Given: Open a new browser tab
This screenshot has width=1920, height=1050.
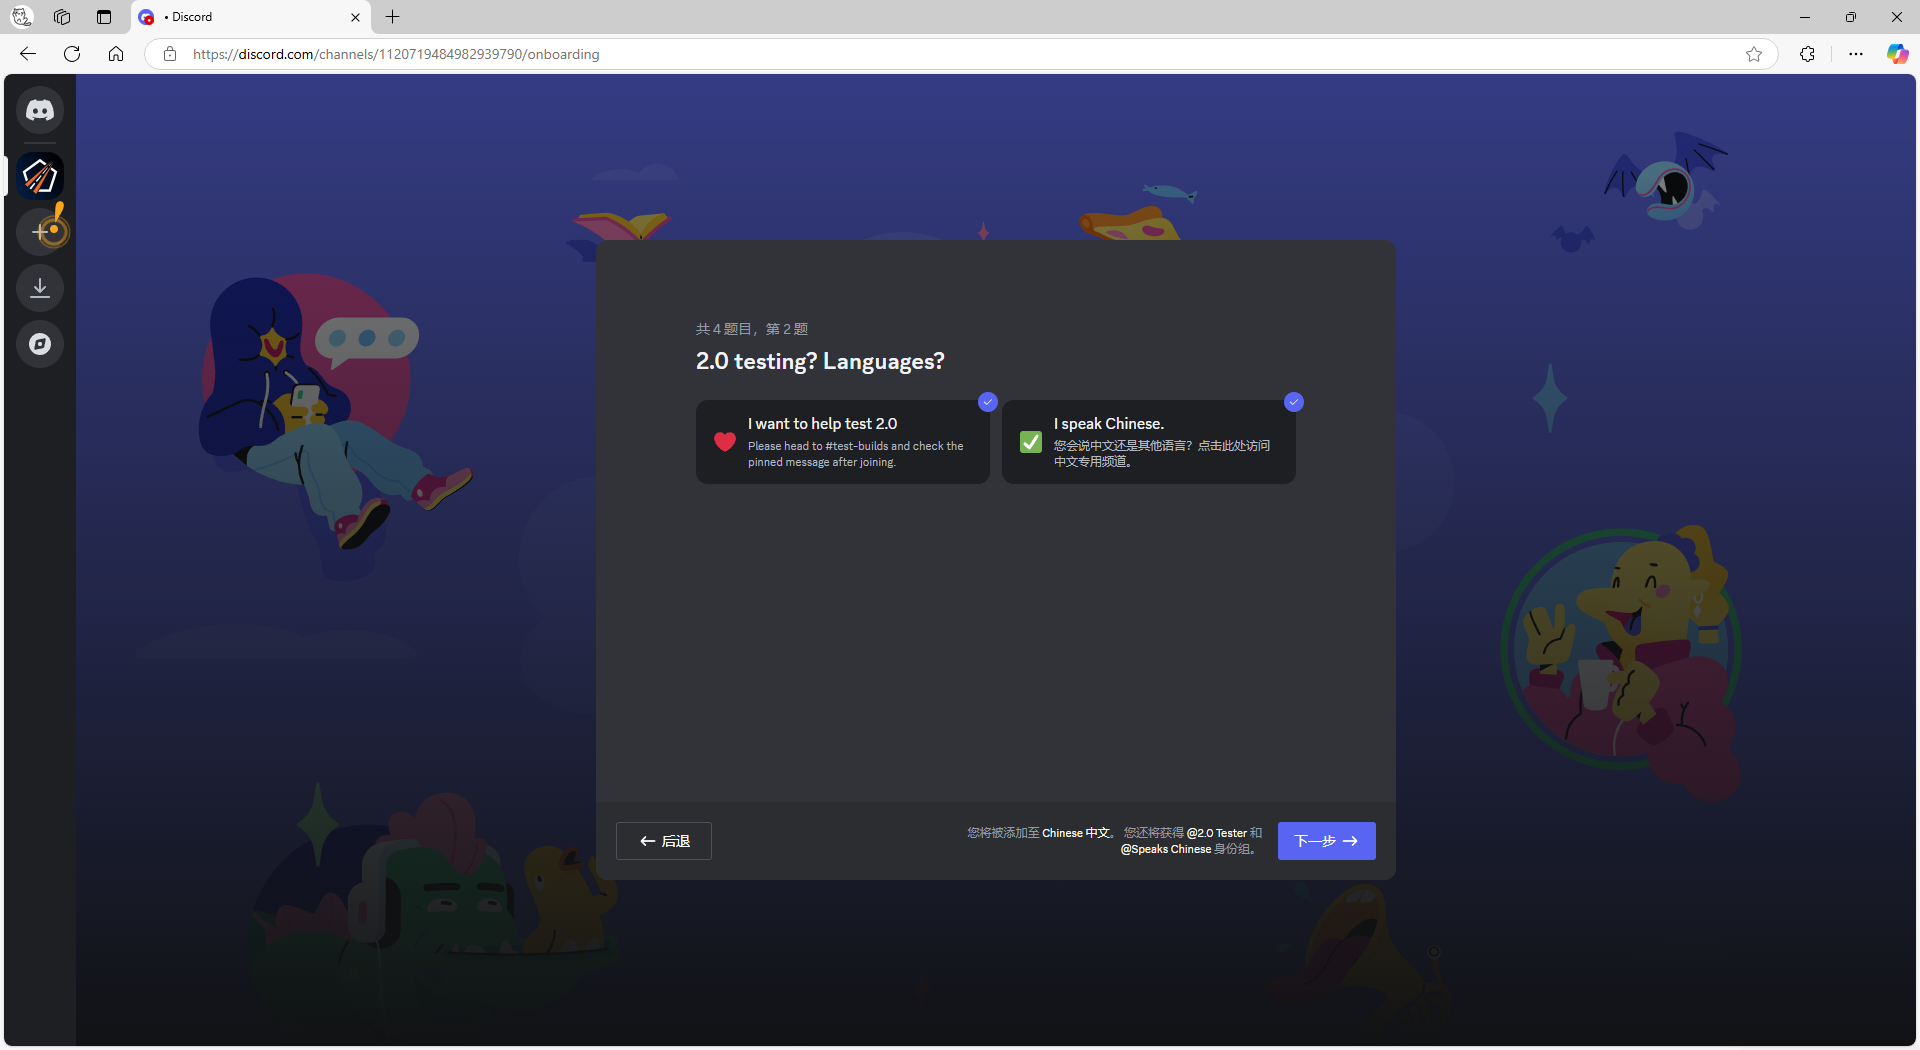Looking at the screenshot, I should pos(393,17).
